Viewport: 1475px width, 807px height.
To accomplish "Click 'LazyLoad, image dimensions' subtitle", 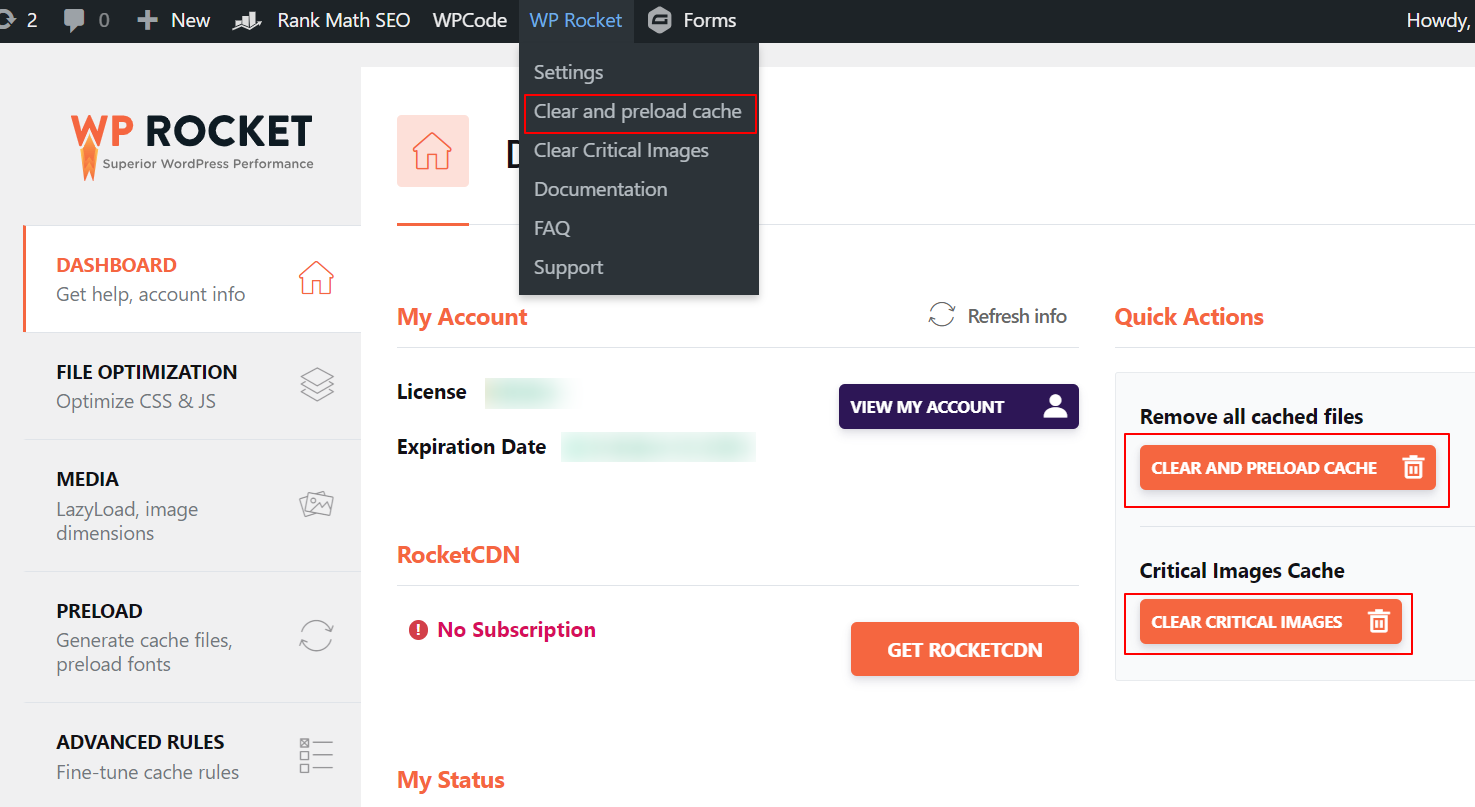I will point(127,521).
